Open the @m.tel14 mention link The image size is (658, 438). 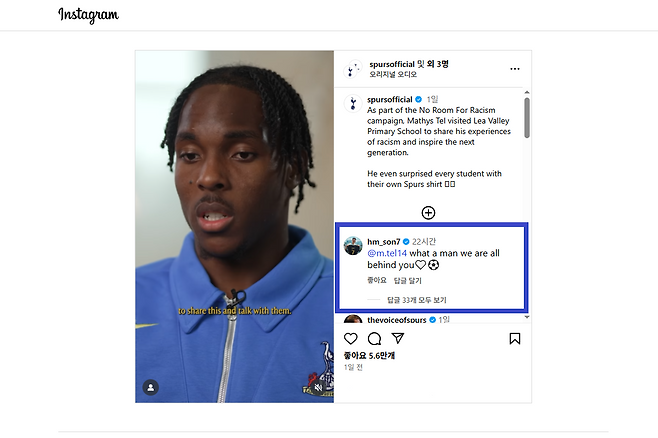387,253
